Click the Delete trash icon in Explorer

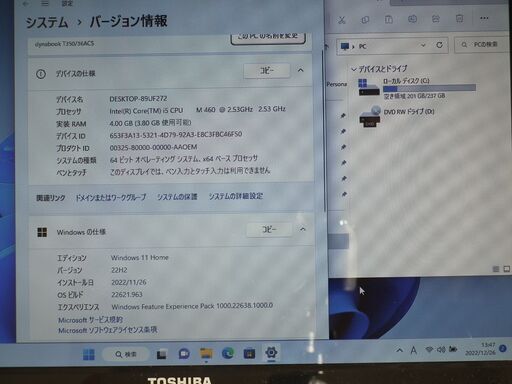point(460,18)
